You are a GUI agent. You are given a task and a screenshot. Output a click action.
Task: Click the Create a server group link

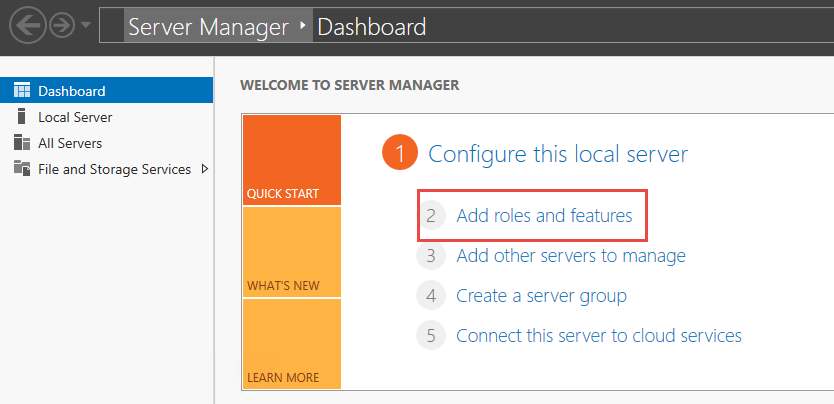click(x=541, y=296)
